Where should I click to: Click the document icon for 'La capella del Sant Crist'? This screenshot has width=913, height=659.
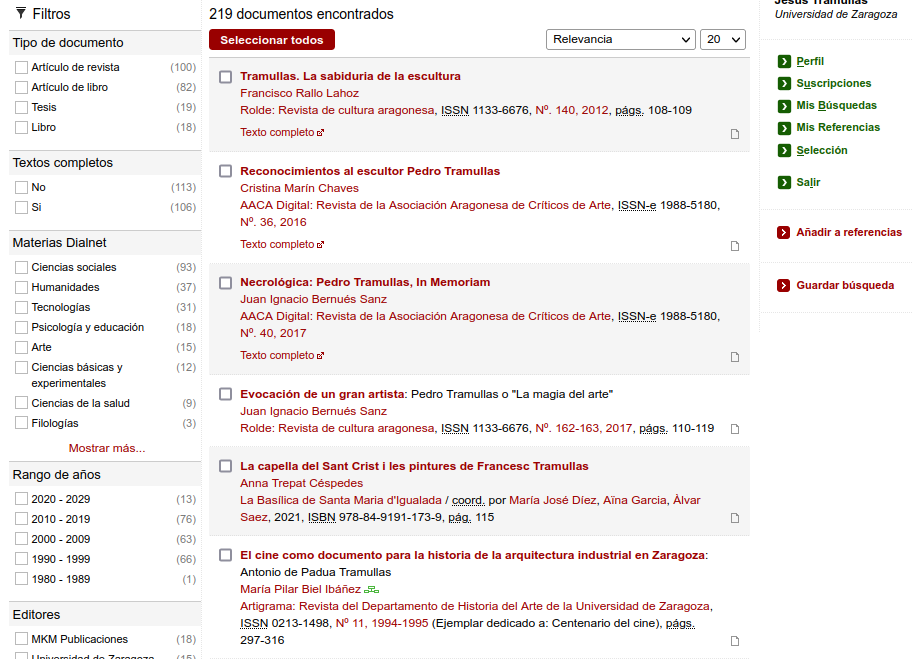point(735,518)
